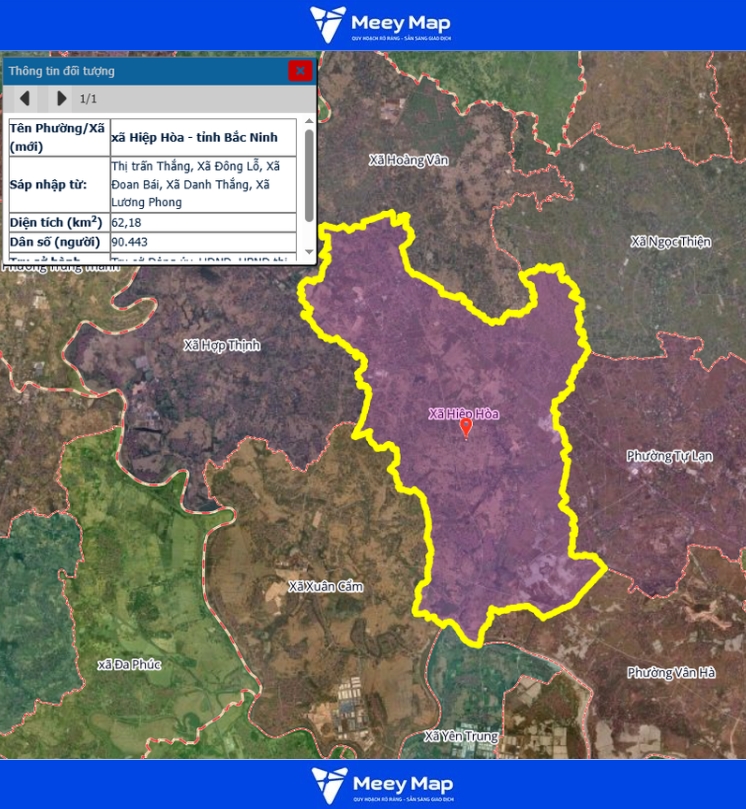The image size is (746, 809).
Task: Click the Meey Map logo in header
Action: tap(379, 24)
